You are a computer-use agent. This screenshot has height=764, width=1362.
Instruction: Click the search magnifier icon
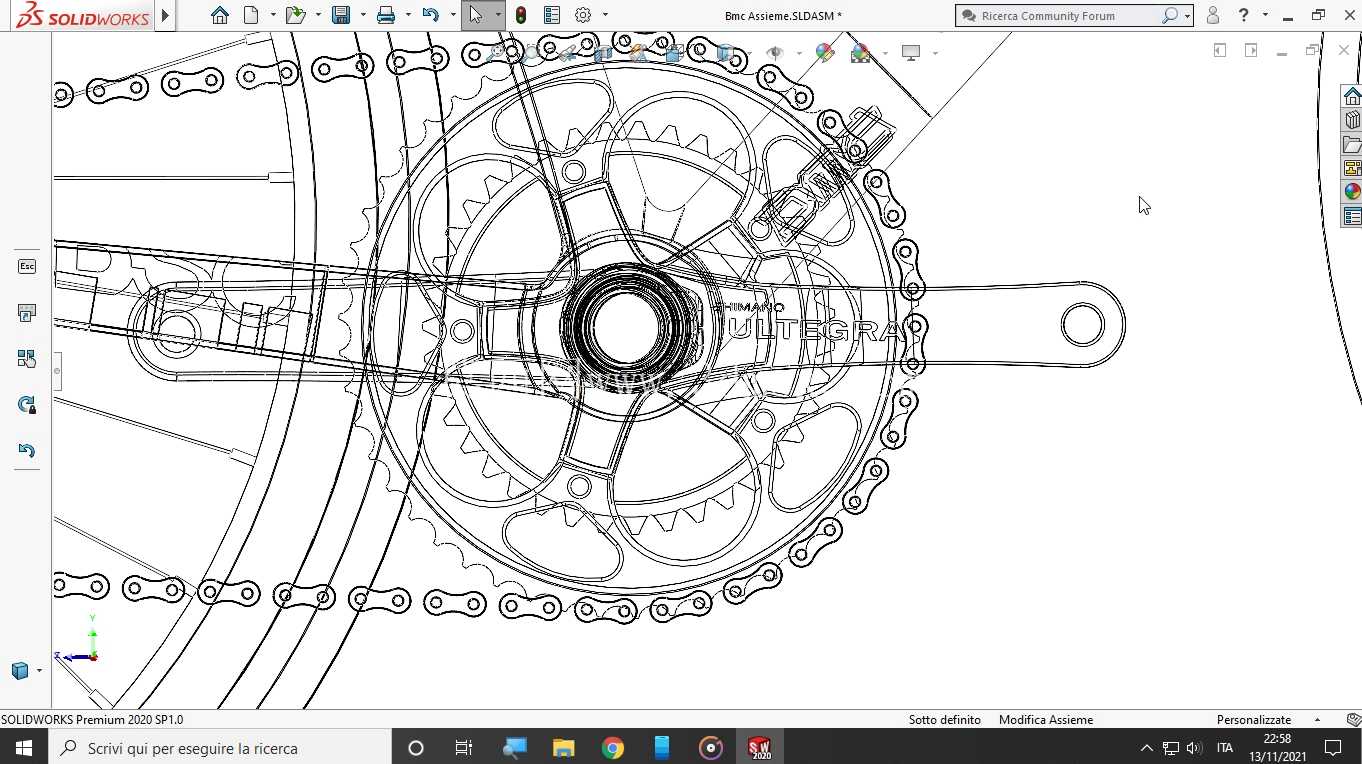(x=1169, y=16)
